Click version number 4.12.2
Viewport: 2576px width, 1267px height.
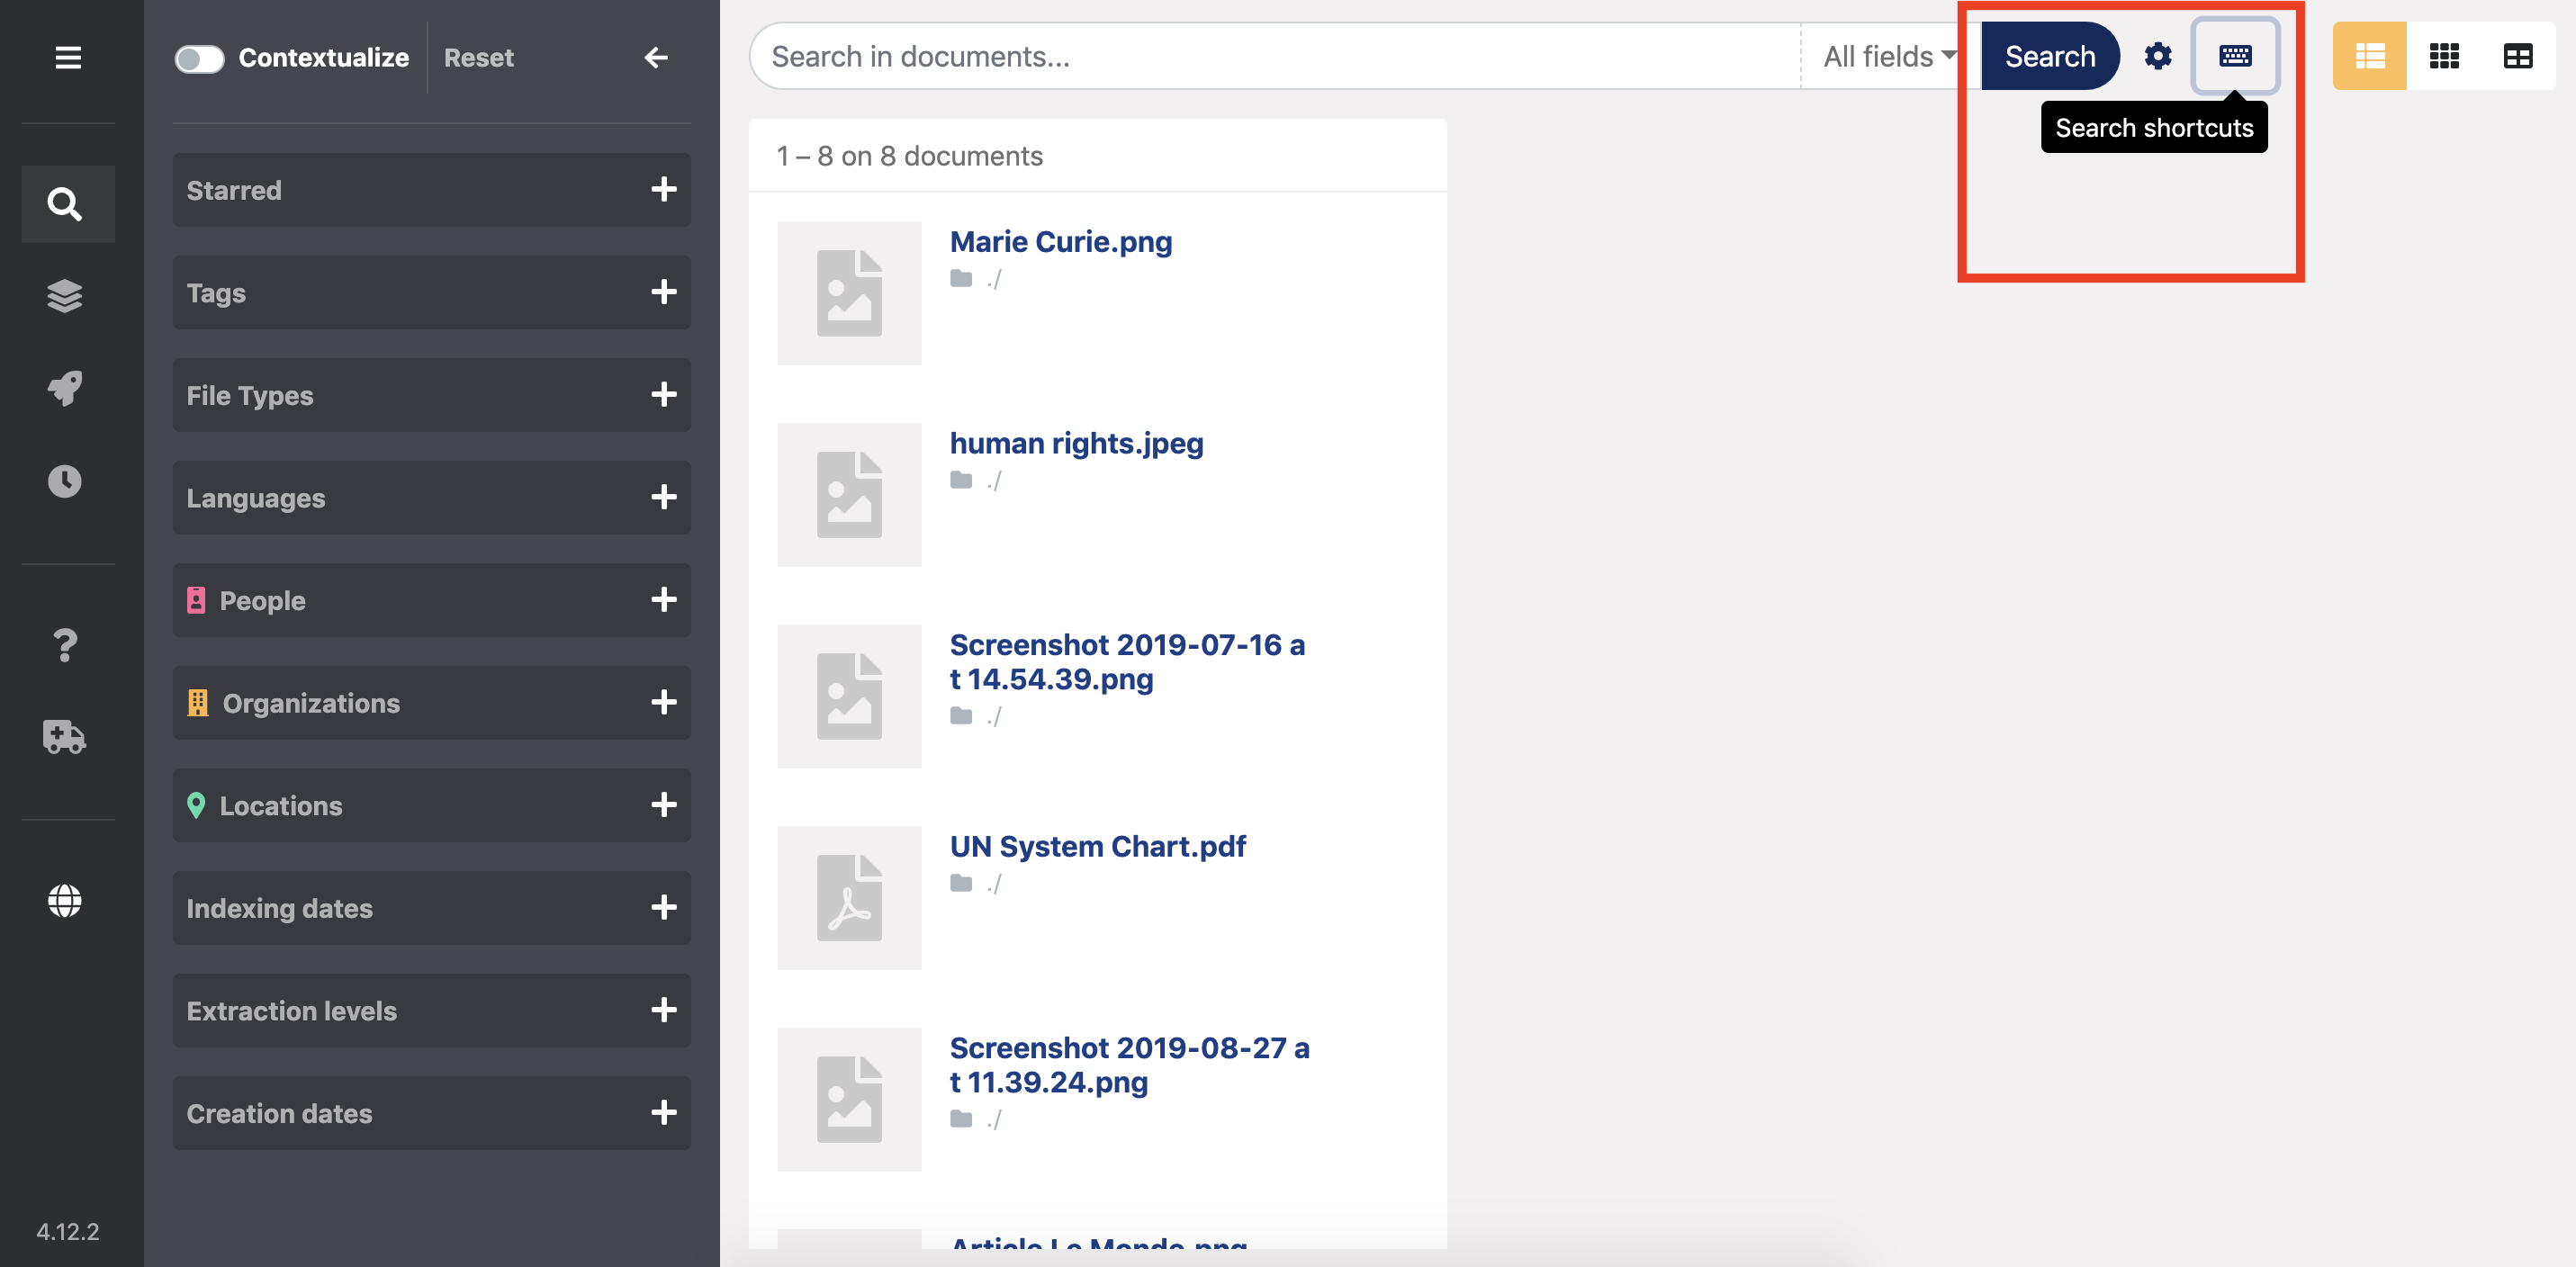pos(68,1231)
